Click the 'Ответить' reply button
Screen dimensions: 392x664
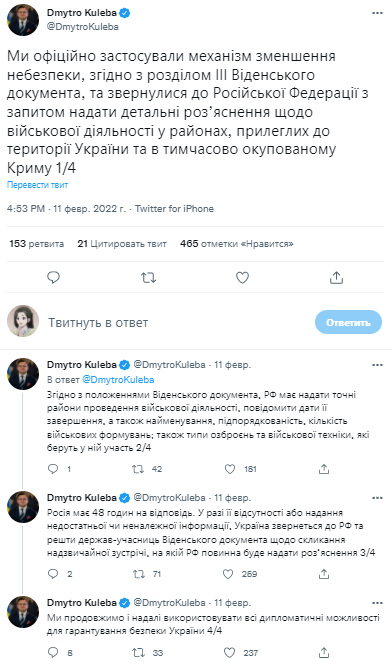[x=348, y=323]
